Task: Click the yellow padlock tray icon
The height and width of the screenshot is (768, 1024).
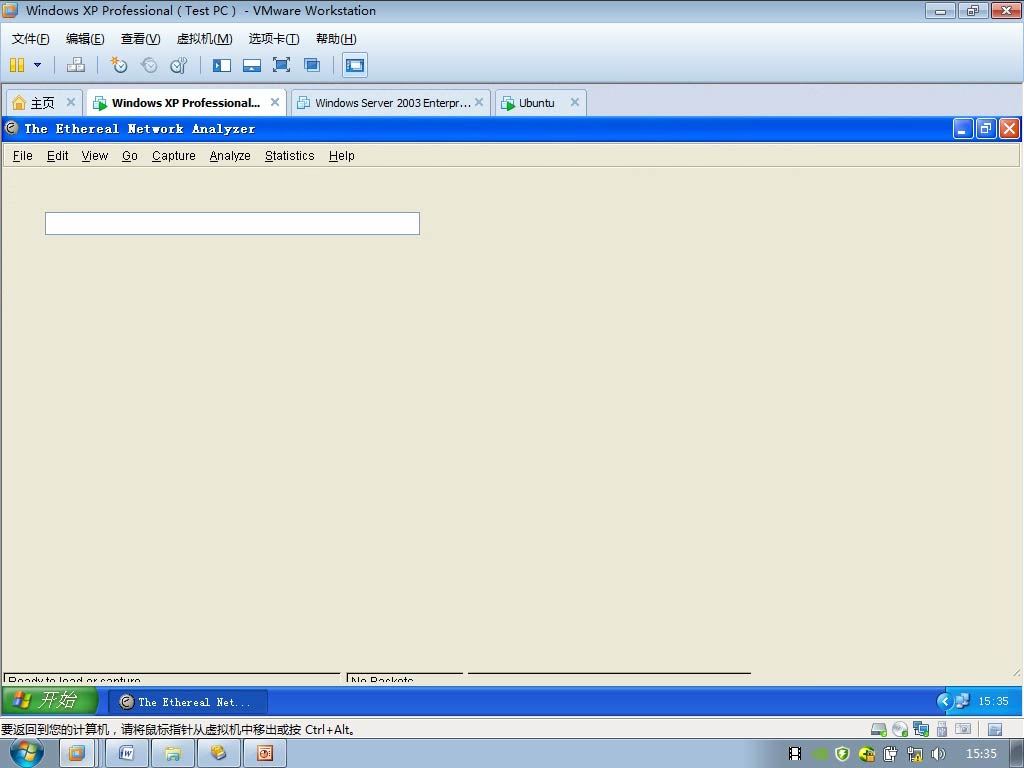Action: 867,754
